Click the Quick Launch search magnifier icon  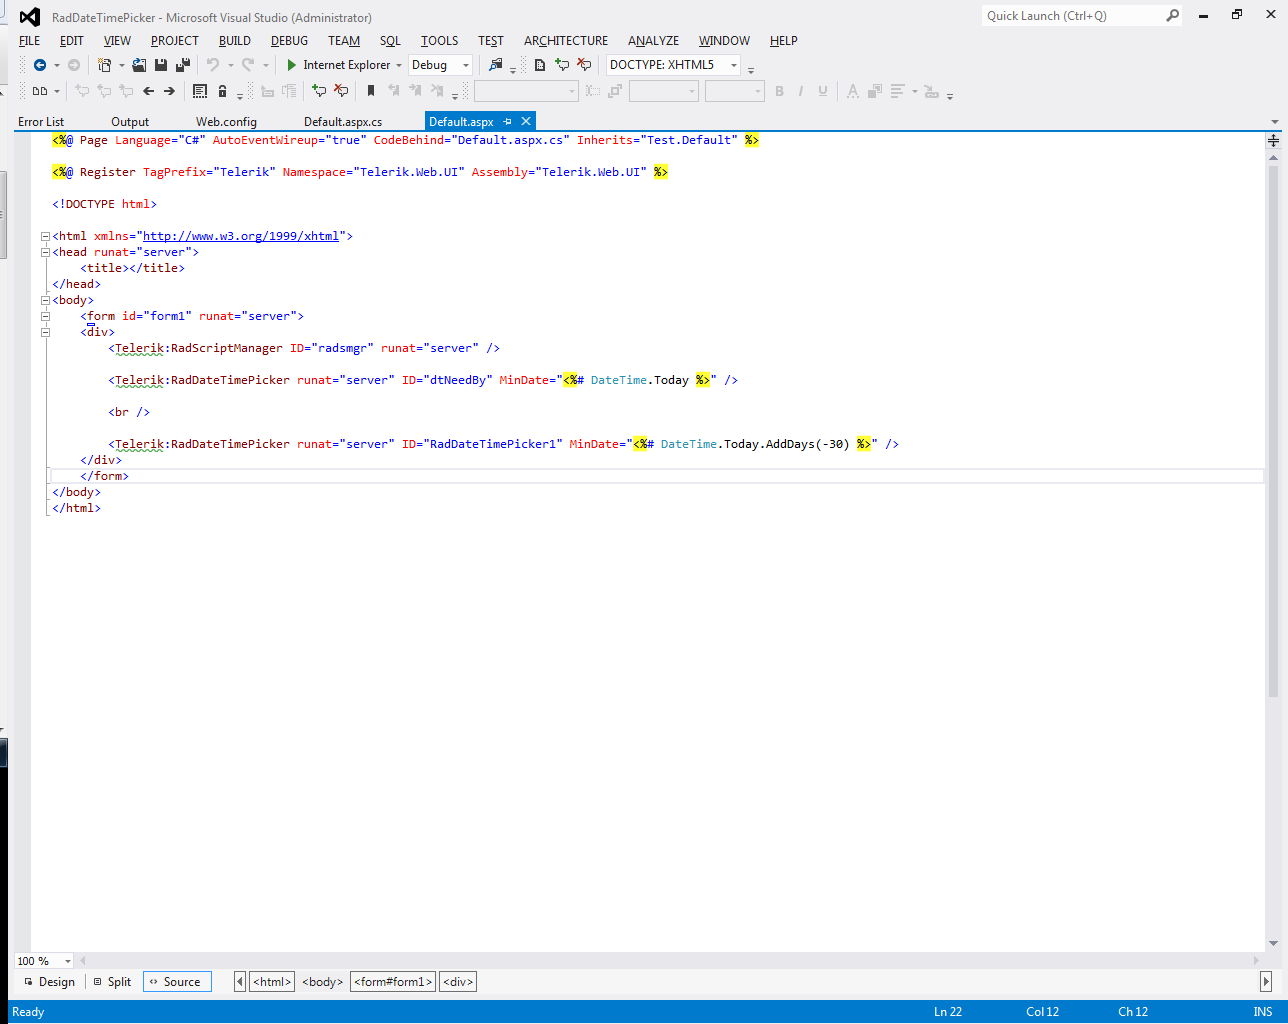(x=1173, y=15)
